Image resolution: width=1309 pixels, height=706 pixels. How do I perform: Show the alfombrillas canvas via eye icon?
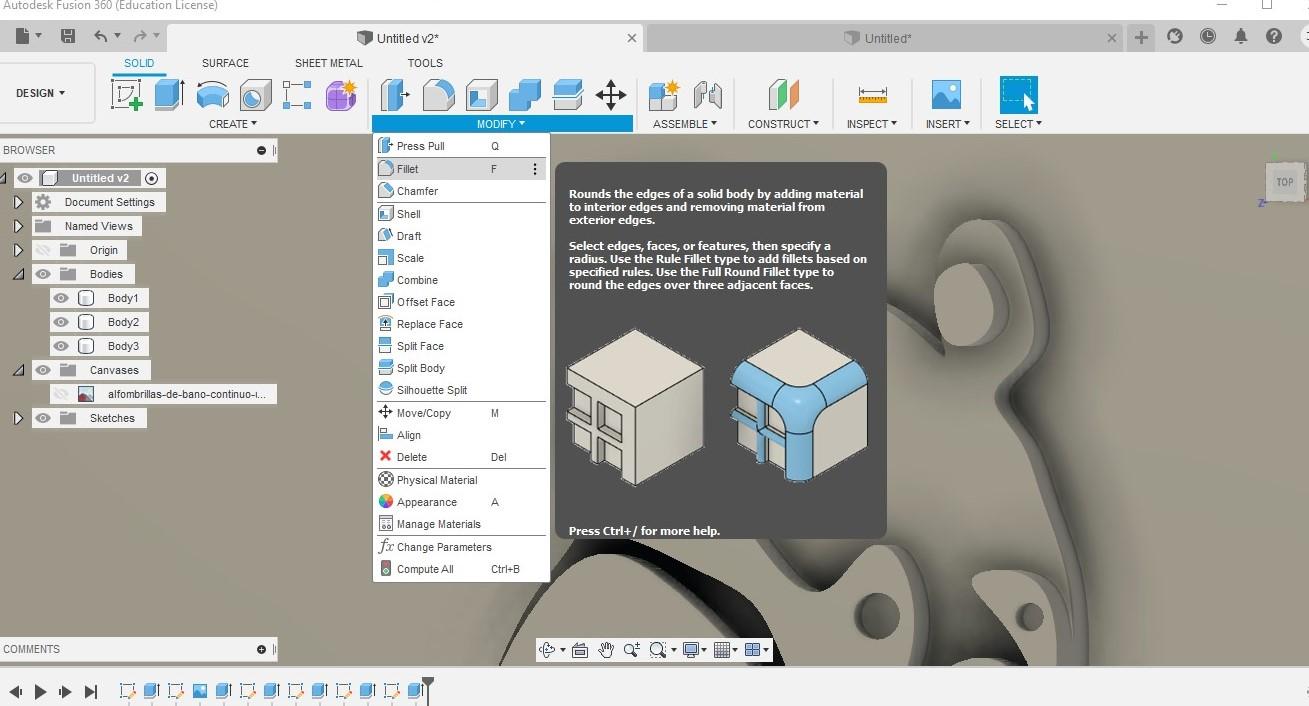pos(61,394)
